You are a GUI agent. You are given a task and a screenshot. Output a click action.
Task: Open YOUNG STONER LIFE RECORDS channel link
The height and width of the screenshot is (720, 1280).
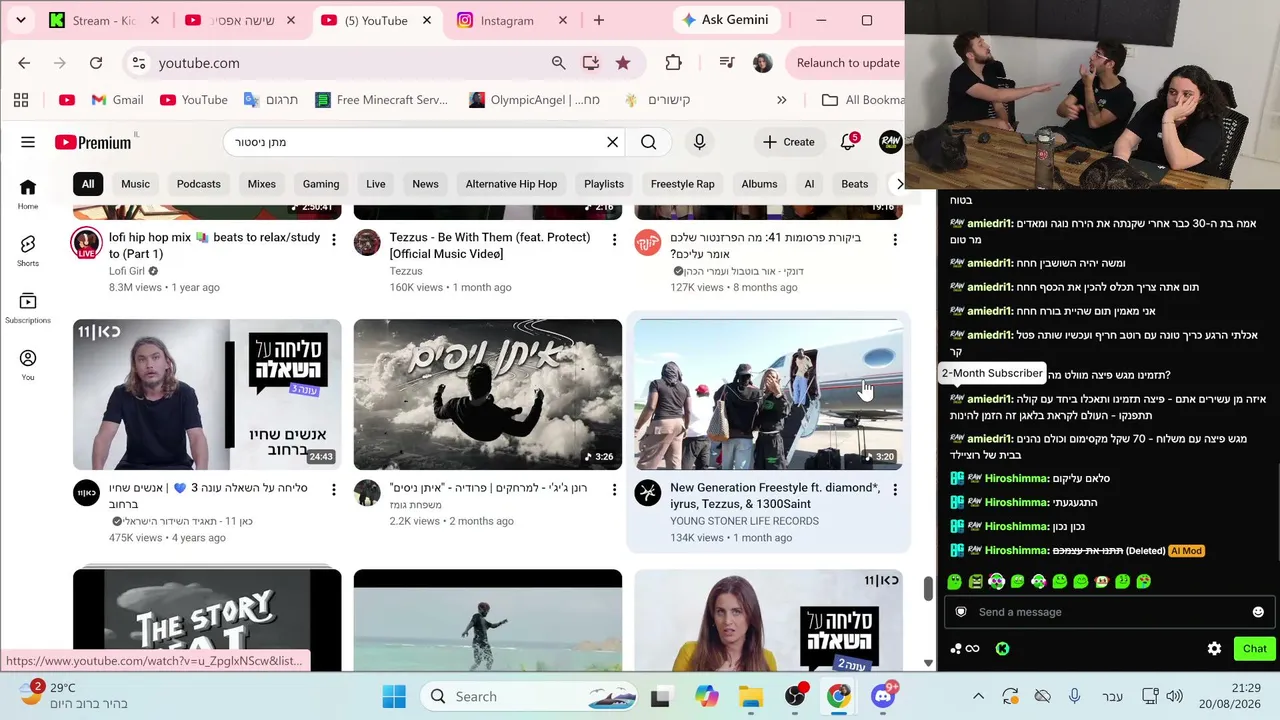(x=744, y=521)
